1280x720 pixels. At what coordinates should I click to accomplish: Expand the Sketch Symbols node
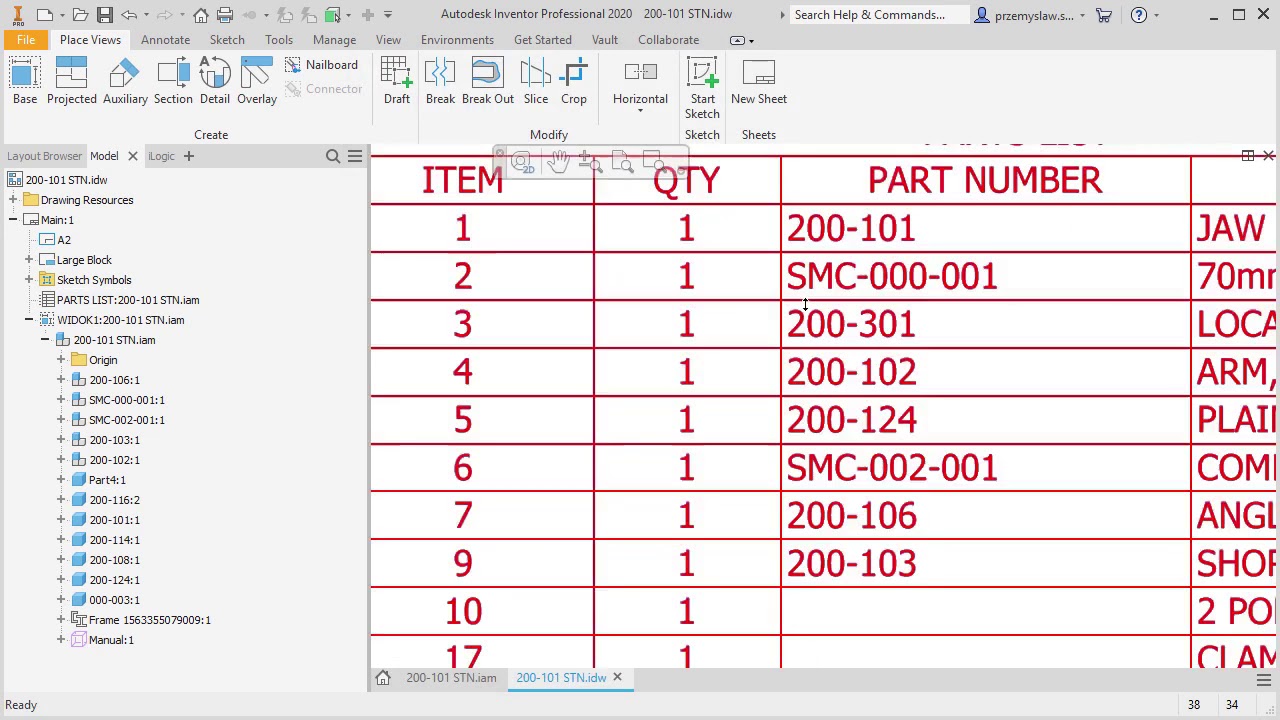point(29,280)
